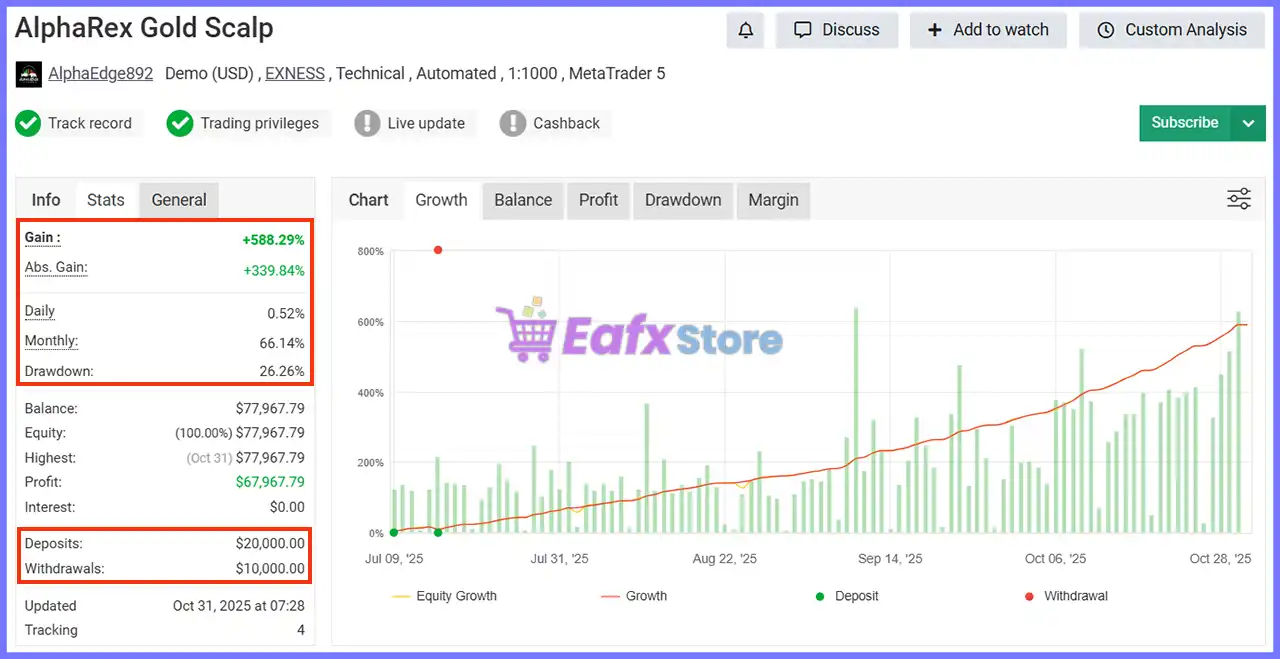Click the Daily label

click(40, 312)
